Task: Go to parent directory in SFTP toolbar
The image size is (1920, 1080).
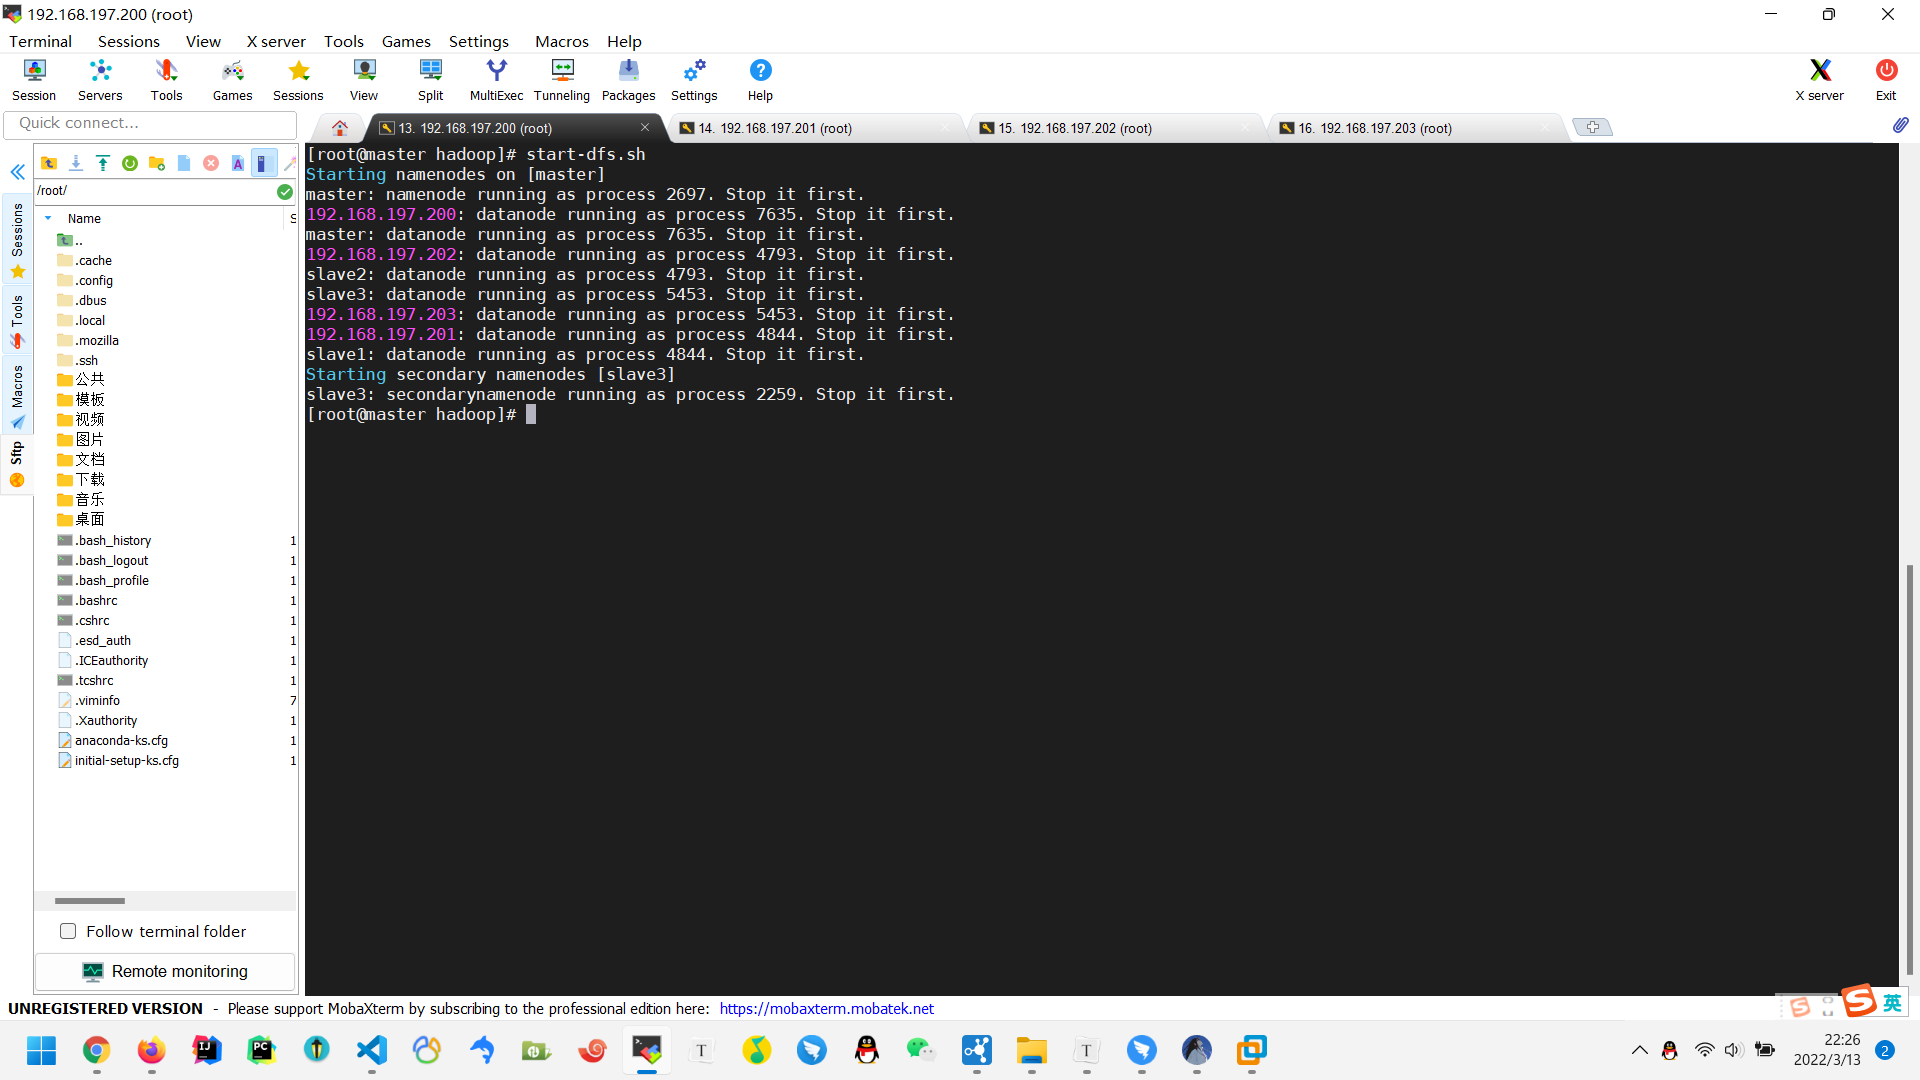Action: pyautogui.click(x=48, y=163)
